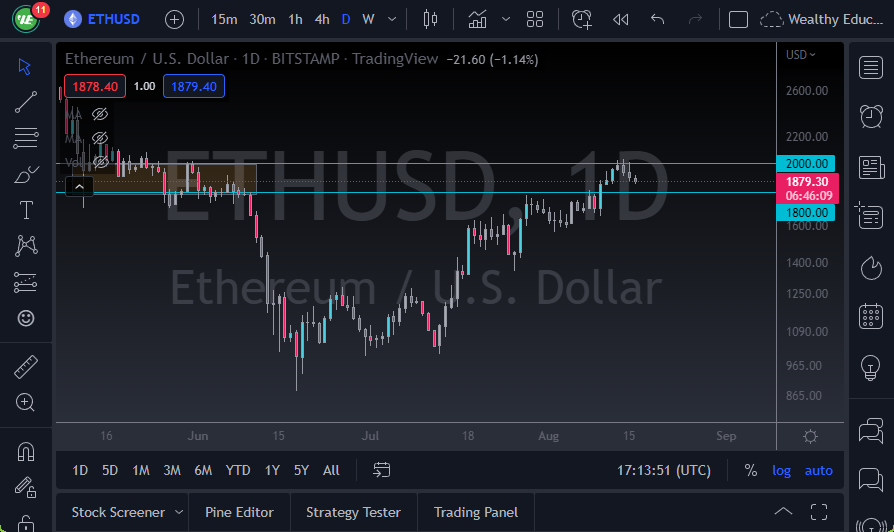Open the indicators chart icon
The image size is (894, 532).
click(x=477, y=19)
